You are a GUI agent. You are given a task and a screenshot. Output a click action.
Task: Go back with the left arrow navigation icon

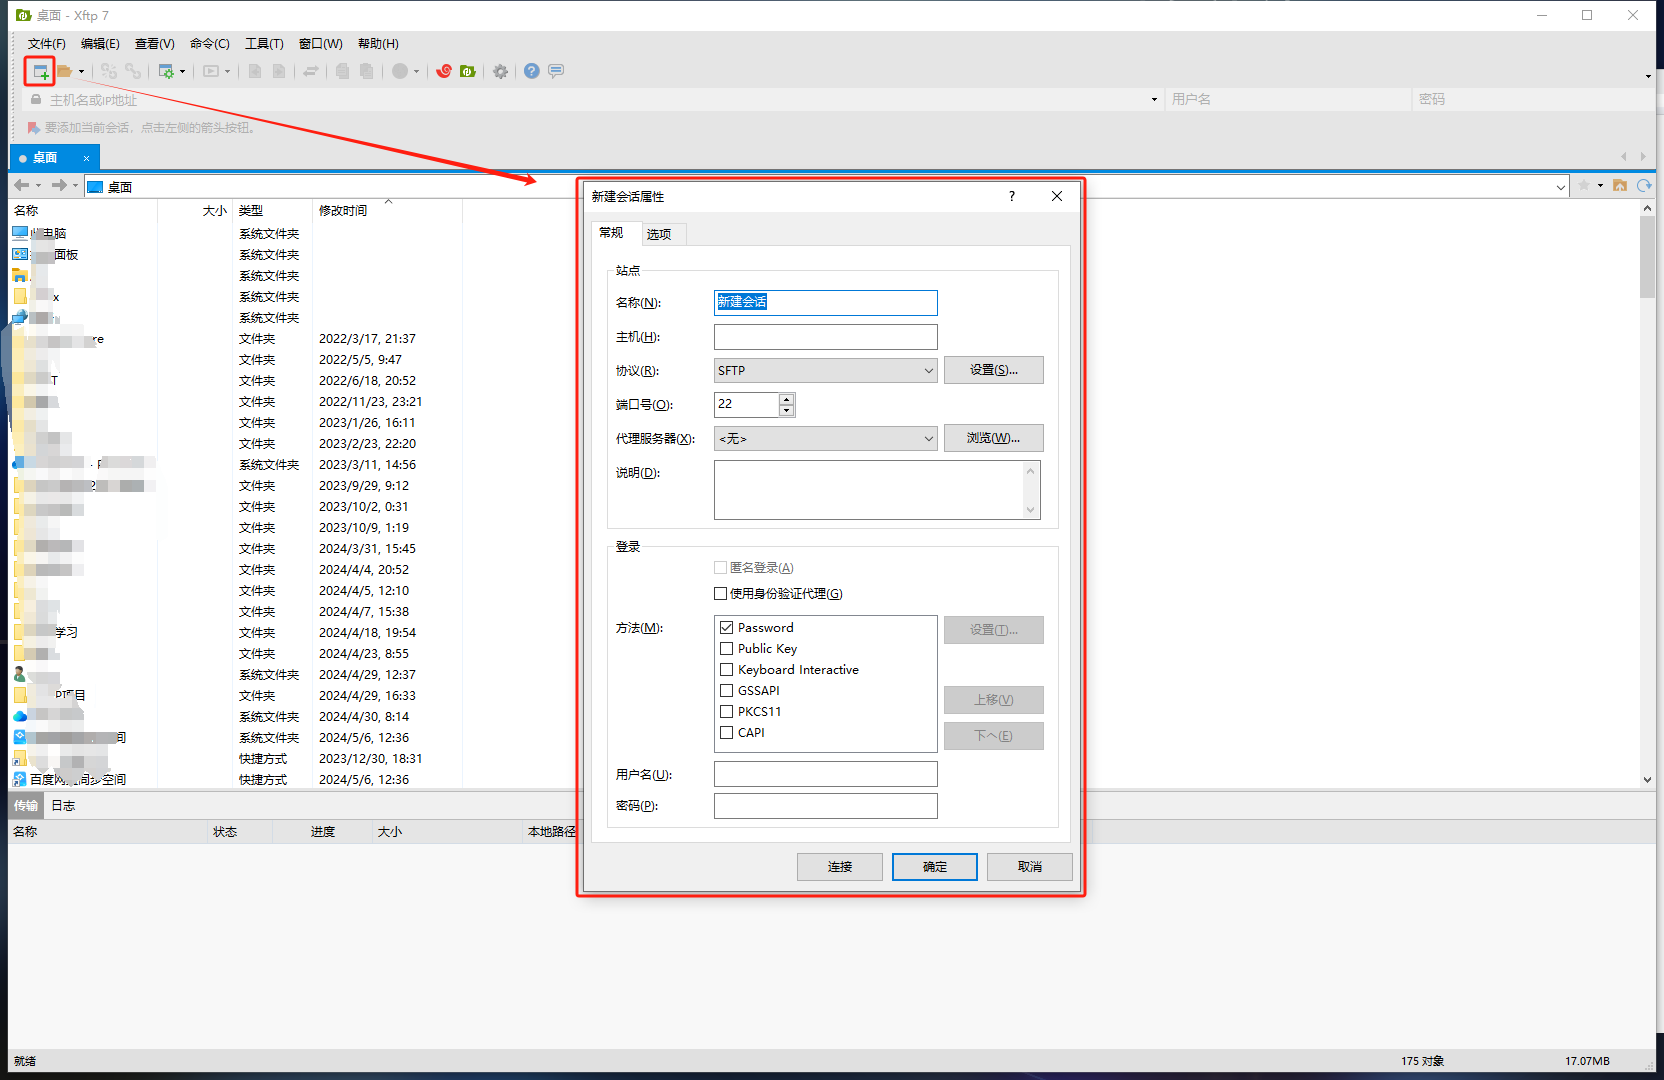pos(22,186)
